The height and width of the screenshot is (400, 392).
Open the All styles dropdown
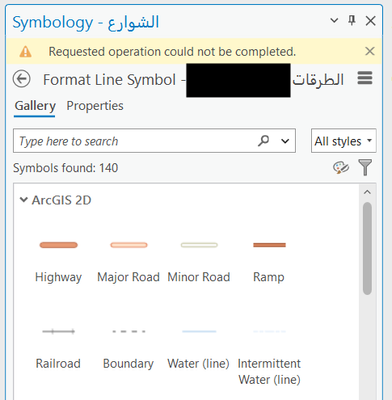(344, 141)
